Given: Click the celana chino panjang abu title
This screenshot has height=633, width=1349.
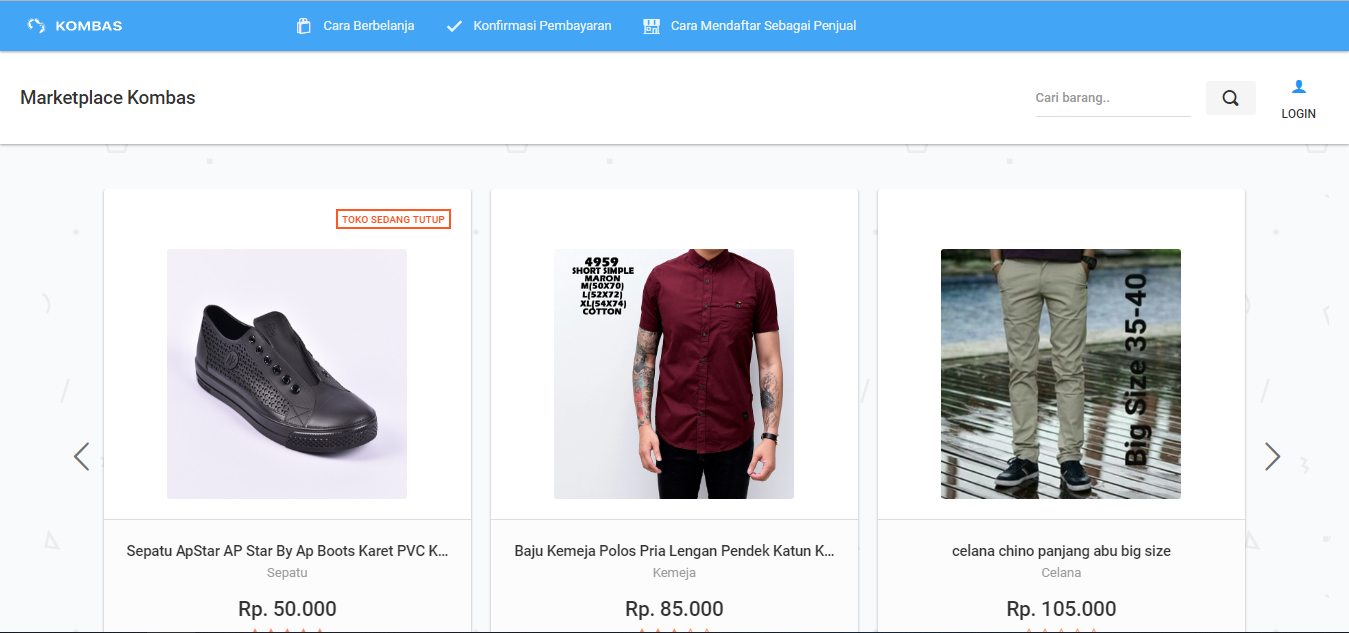Looking at the screenshot, I should pos(1060,551).
